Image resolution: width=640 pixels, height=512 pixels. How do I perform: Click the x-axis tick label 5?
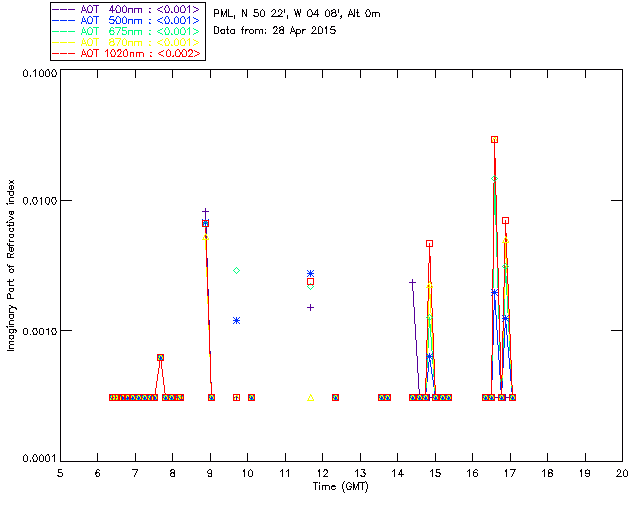[x=60, y=473]
